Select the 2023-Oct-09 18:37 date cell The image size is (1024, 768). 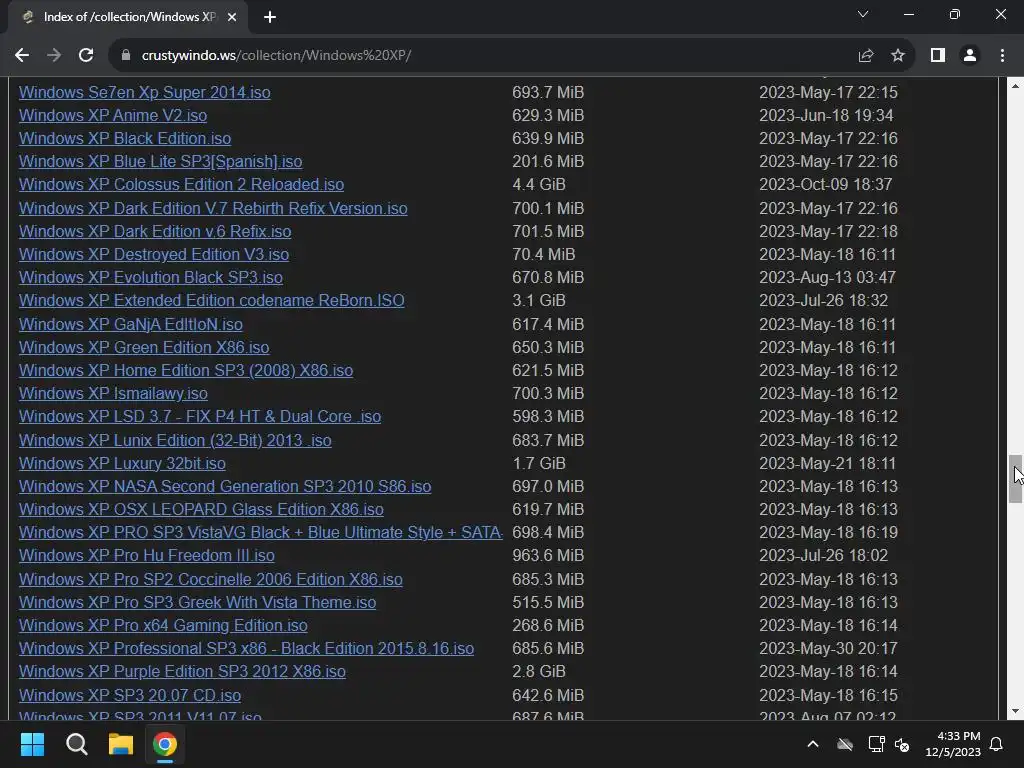pos(825,184)
